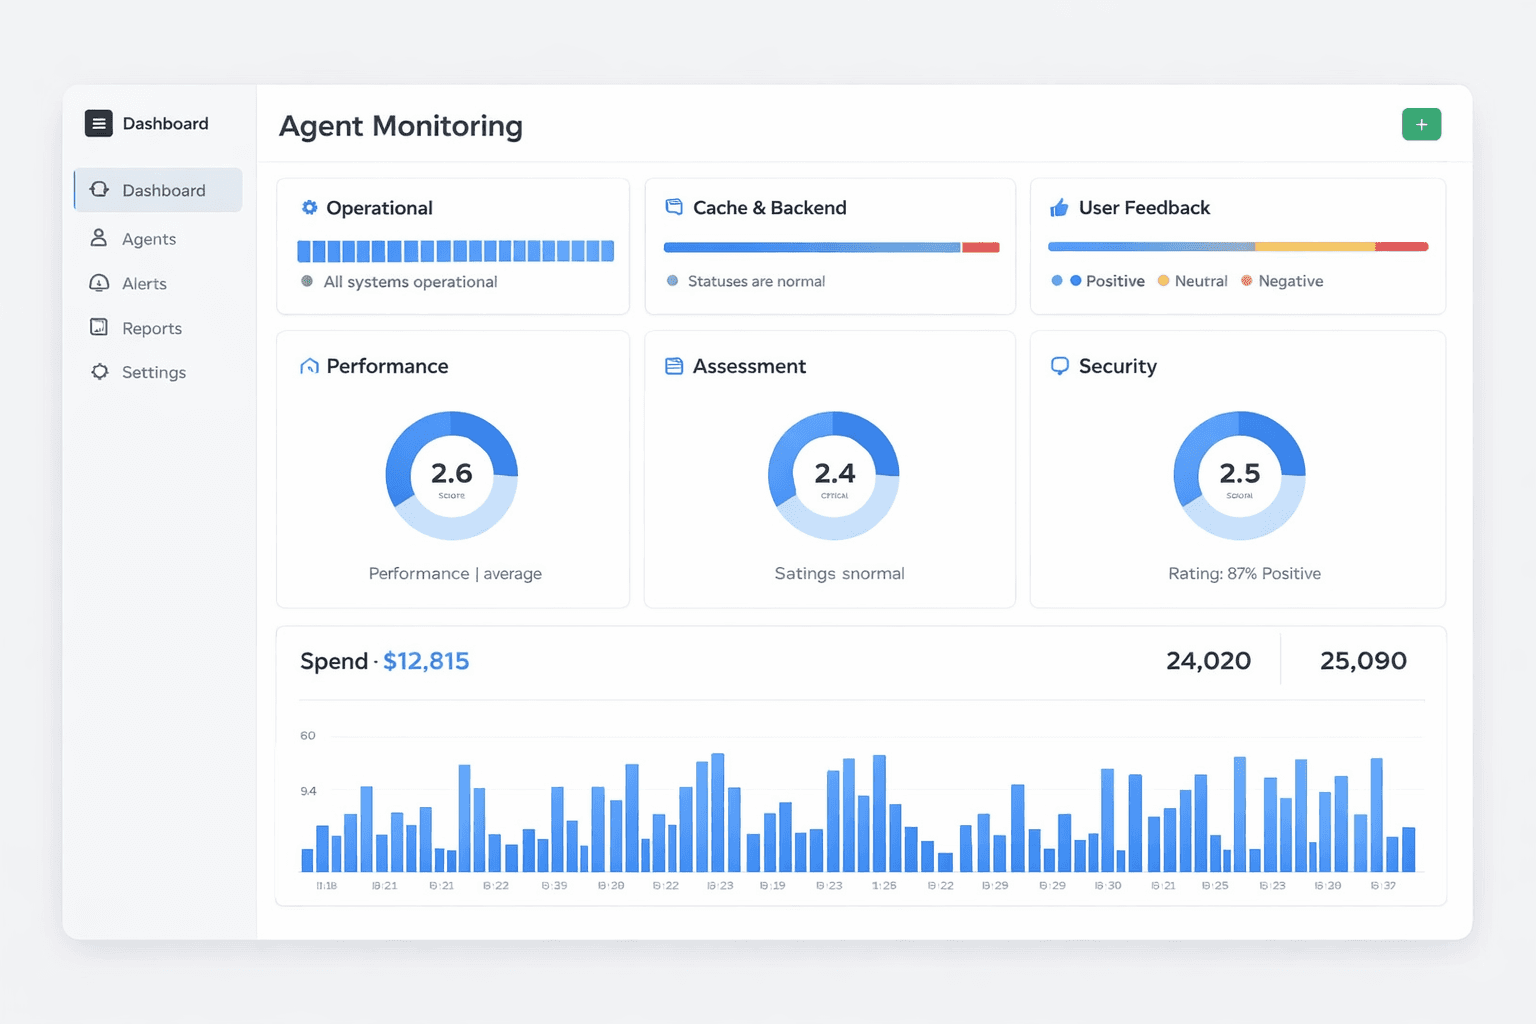This screenshot has height=1024, width=1536.
Task: Click the Cache & Backend storage icon
Action: tap(674, 206)
